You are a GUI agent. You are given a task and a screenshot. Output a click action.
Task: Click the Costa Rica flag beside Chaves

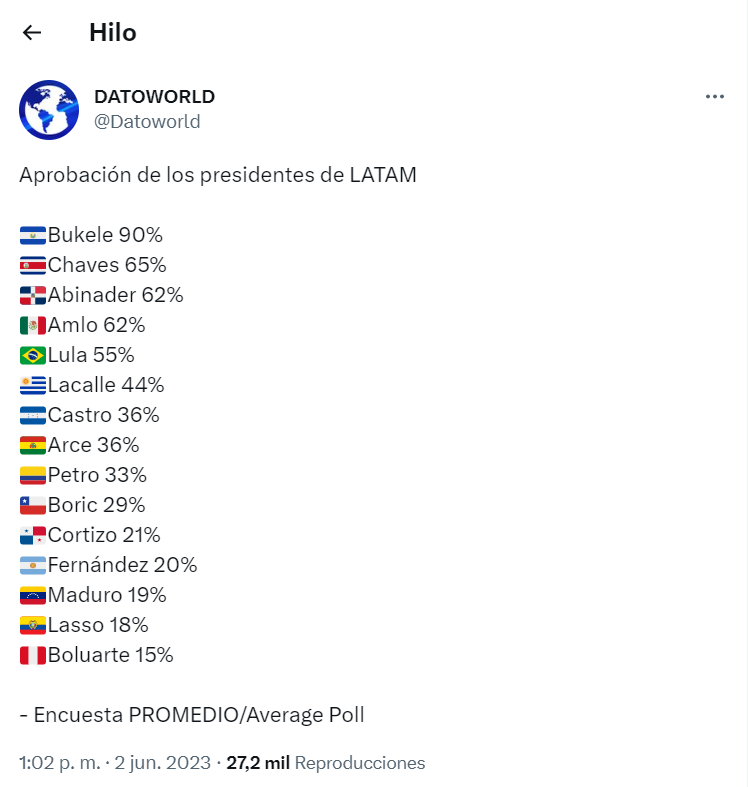[x=33, y=265]
